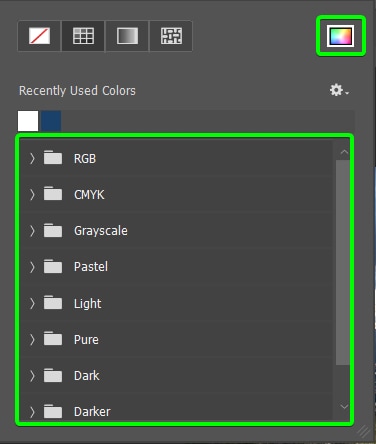Click the scrollbar up arrow
This screenshot has width=376, height=444.
click(344, 152)
